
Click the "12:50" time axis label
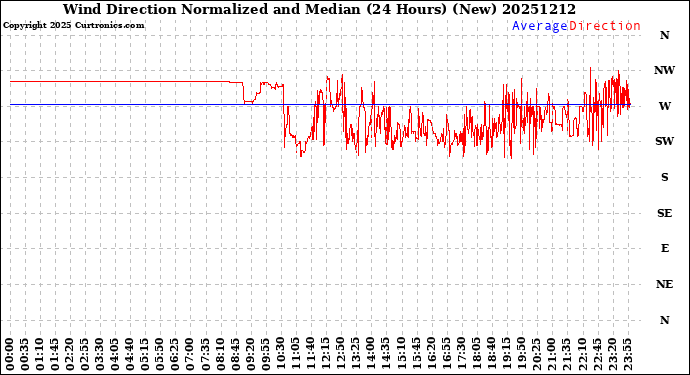click(341, 354)
